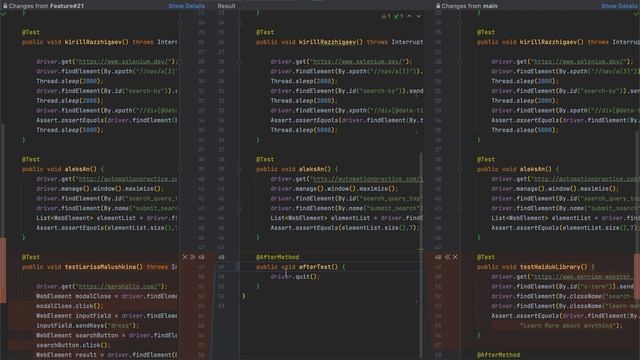
Task: Click the WebElement result line in the Feature#21 pane
Action: click(107, 355)
